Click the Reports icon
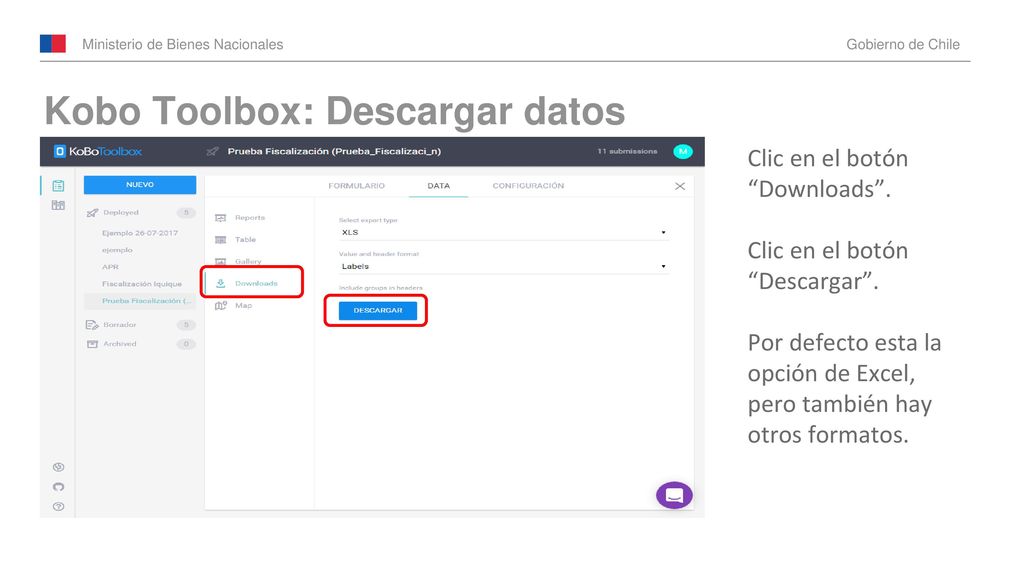The image size is (1024, 576). [x=221, y=217]
